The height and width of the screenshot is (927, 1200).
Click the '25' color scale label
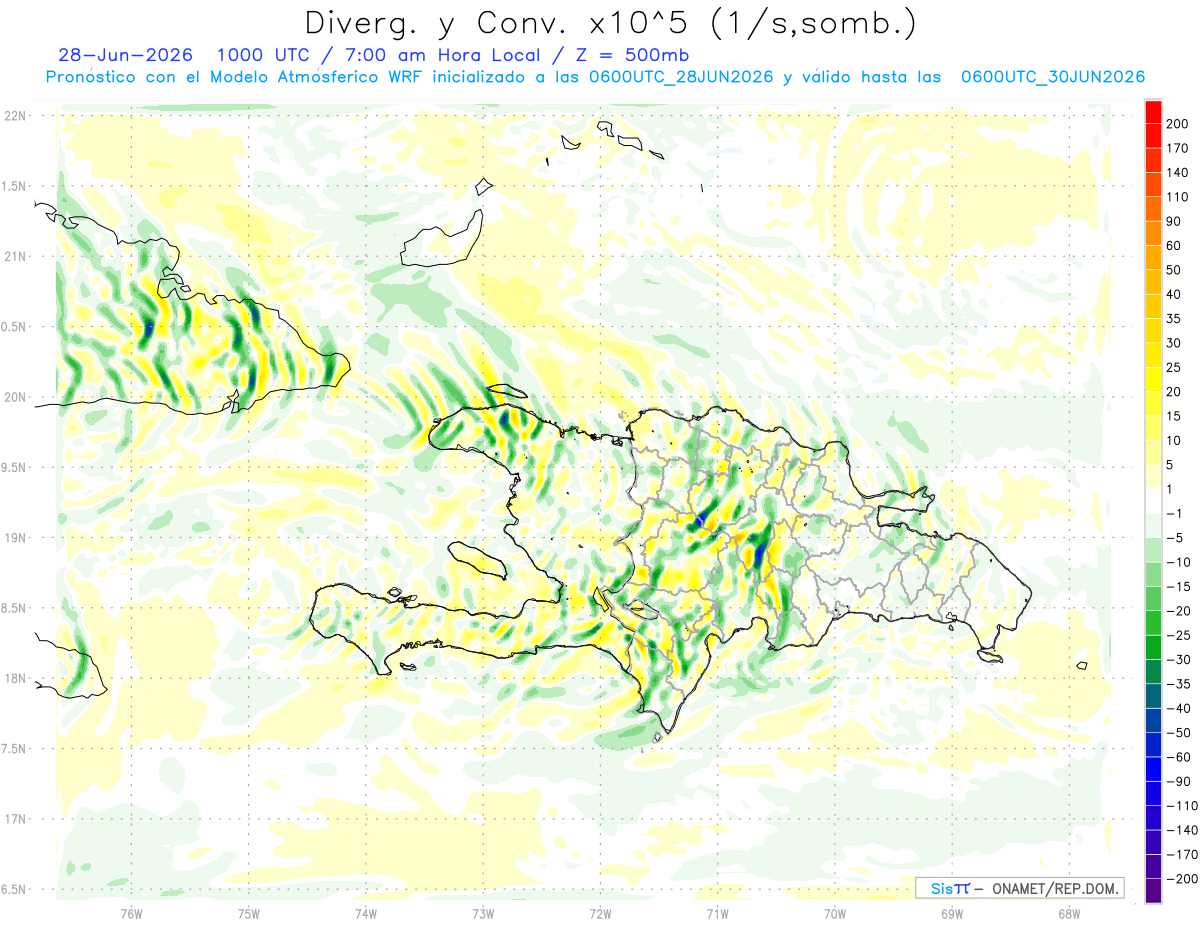[1175, 368]
